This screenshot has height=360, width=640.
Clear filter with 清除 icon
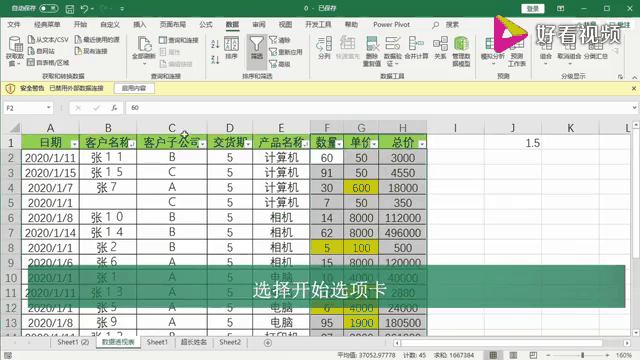[280, 40]
